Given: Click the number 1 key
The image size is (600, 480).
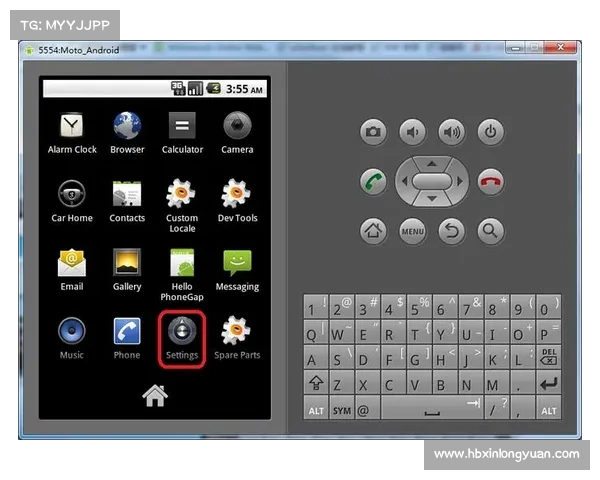Looking at the screenshot, I should click(316, 307).
